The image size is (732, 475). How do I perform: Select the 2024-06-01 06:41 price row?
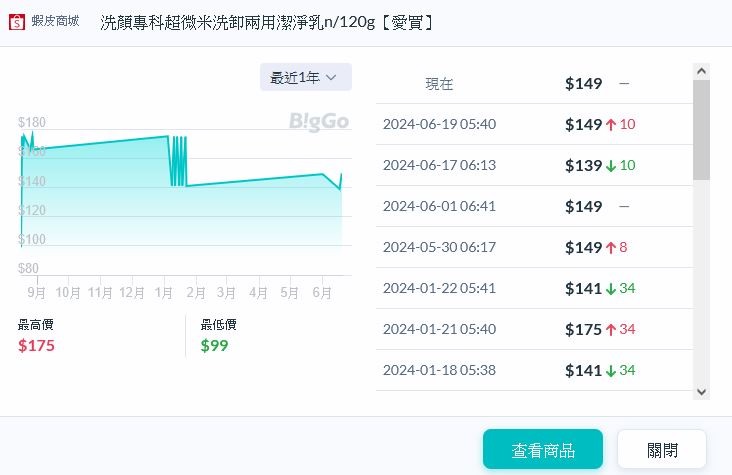point(534,206)
